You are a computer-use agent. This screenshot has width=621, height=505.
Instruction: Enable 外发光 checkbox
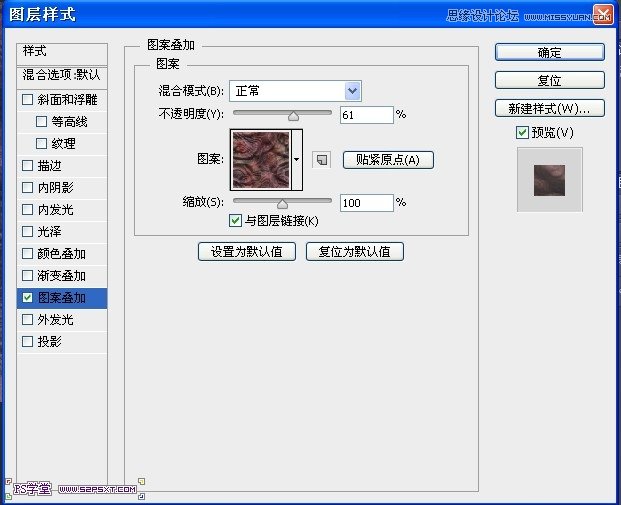pos(27,319)
